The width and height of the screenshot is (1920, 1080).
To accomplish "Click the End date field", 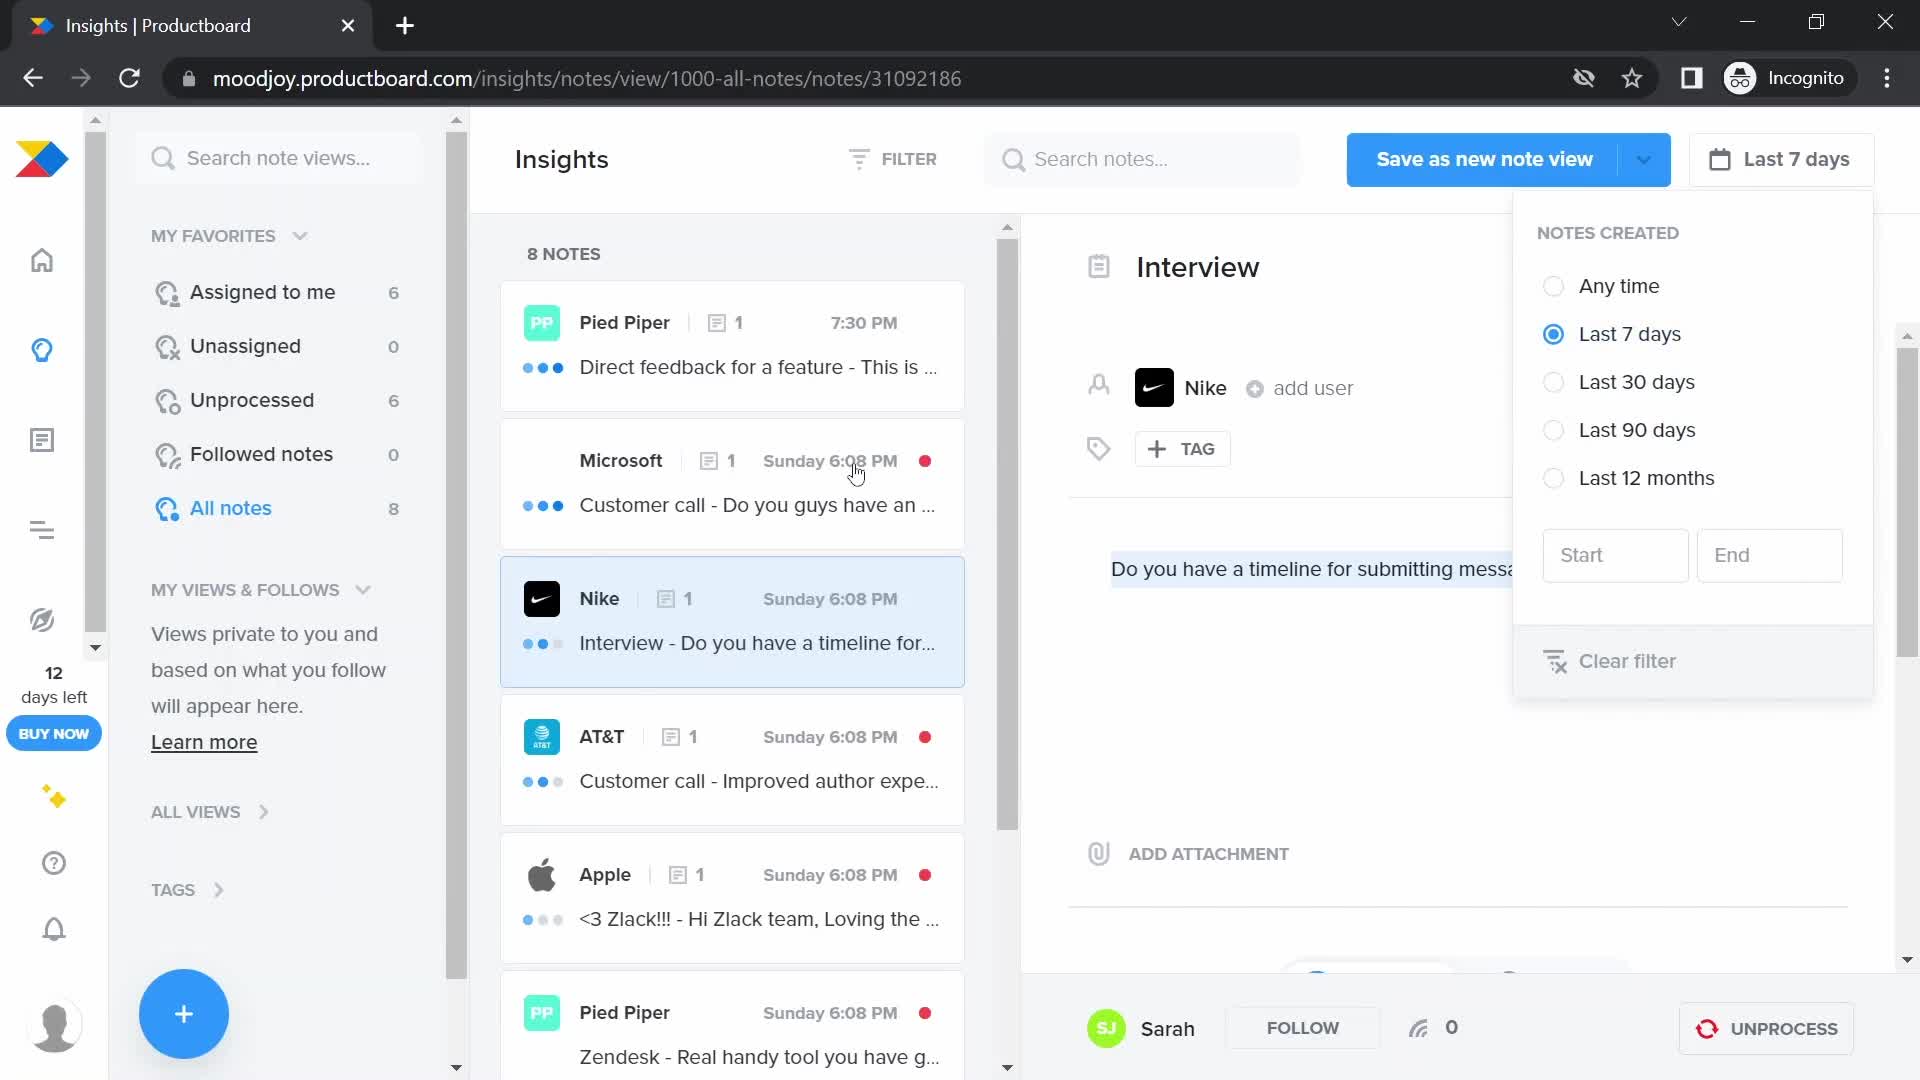I will pyautogui.click(x=1769, y=556).
